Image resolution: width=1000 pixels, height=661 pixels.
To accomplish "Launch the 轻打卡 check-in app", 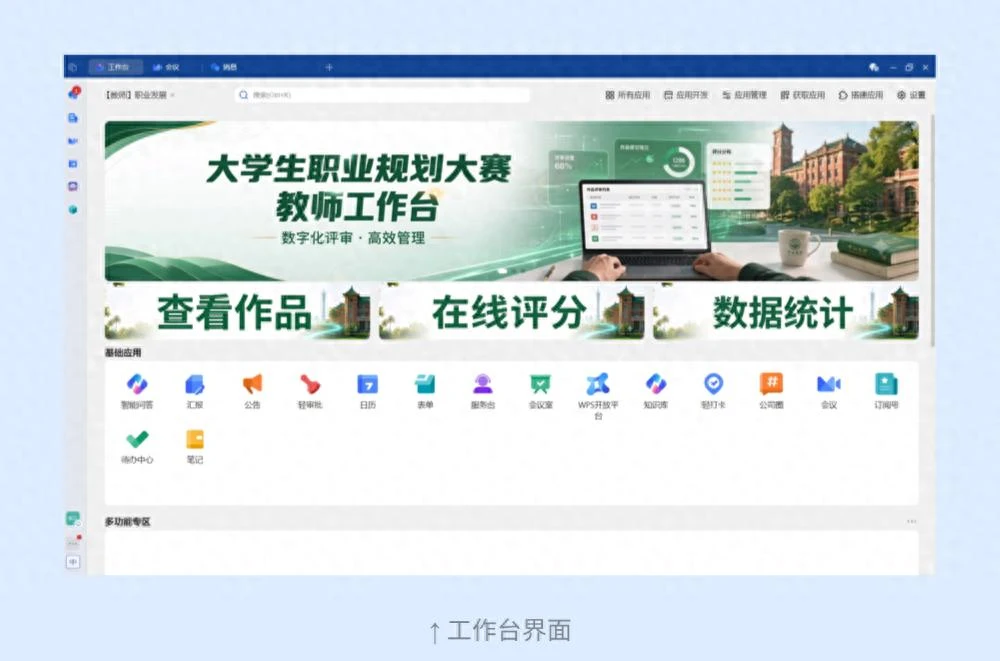I will coord(713,390).
